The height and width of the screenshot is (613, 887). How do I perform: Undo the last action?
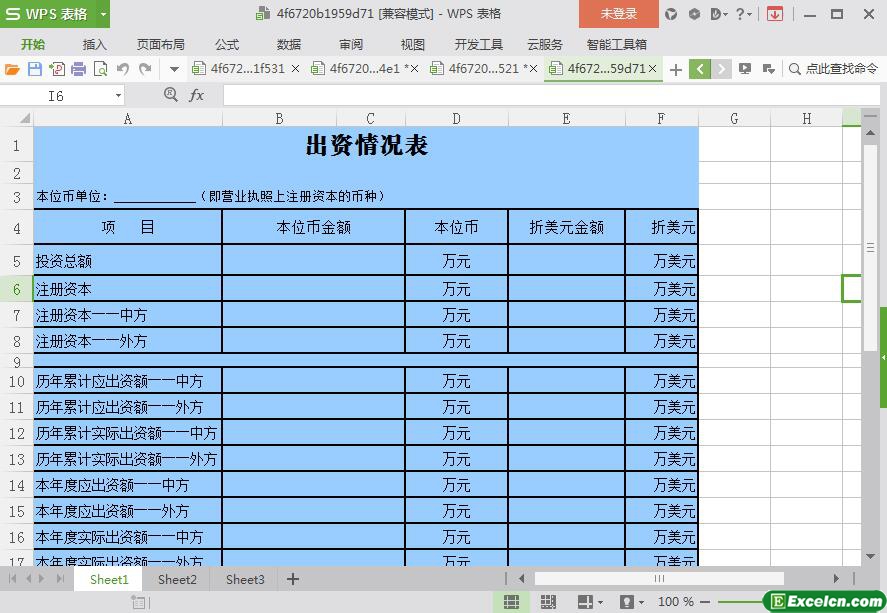(123, 69)
